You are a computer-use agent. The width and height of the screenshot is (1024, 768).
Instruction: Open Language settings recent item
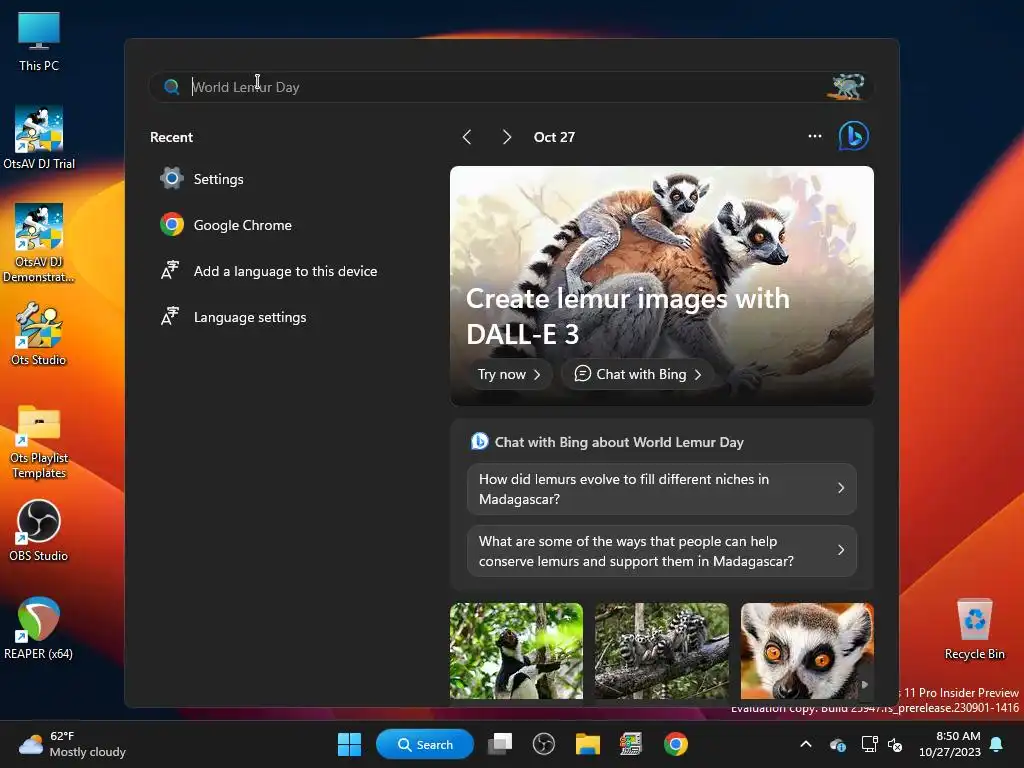point(287,317)
